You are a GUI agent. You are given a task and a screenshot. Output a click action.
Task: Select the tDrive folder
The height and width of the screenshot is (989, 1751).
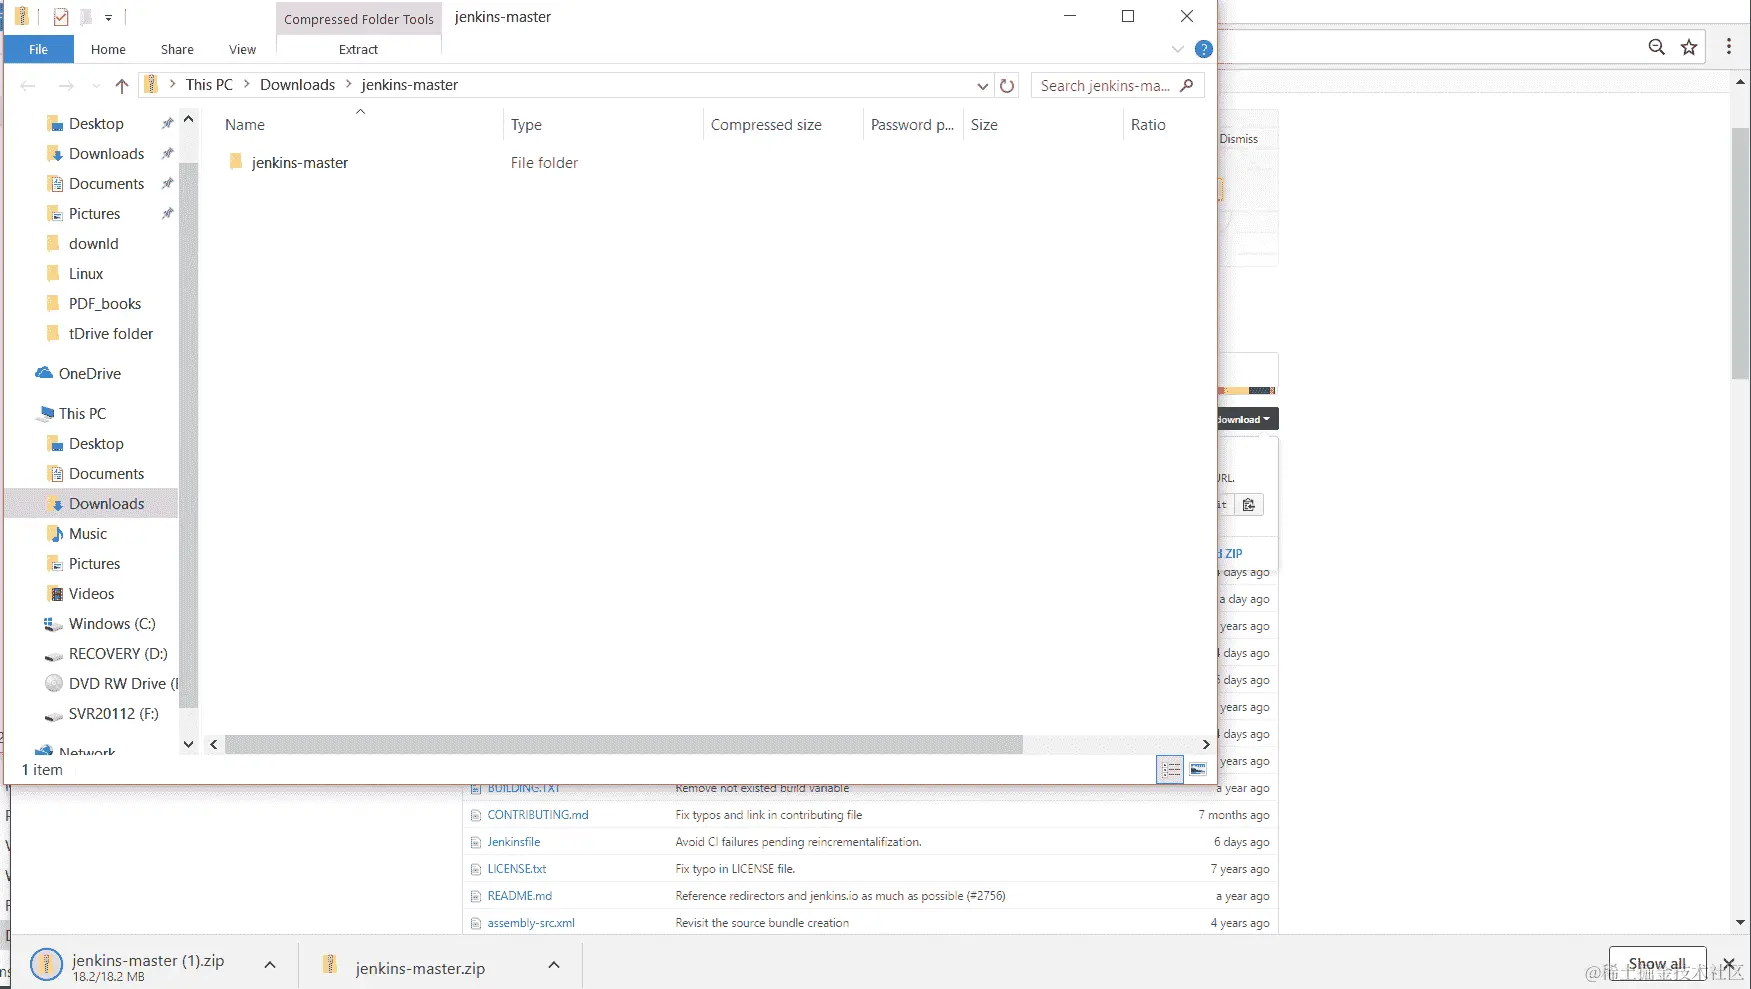click(111, 334)
